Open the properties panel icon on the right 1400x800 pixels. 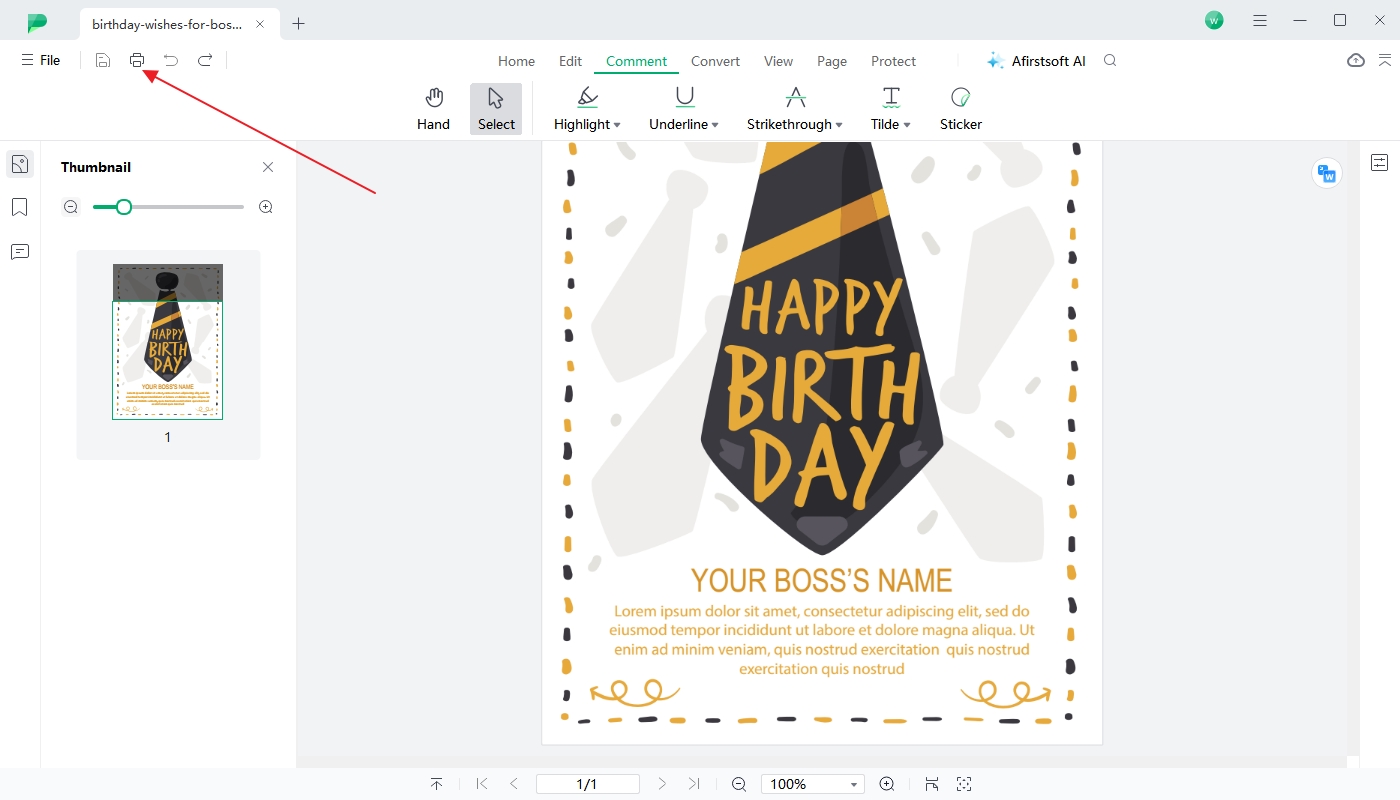coord(1380,162)
